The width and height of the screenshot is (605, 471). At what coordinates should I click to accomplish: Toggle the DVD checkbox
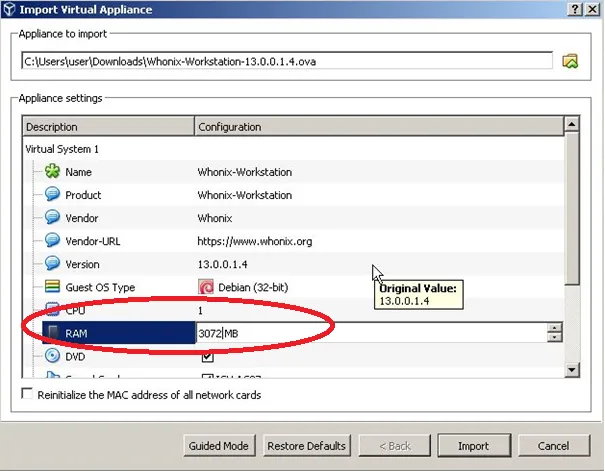[x=207, y=356]
